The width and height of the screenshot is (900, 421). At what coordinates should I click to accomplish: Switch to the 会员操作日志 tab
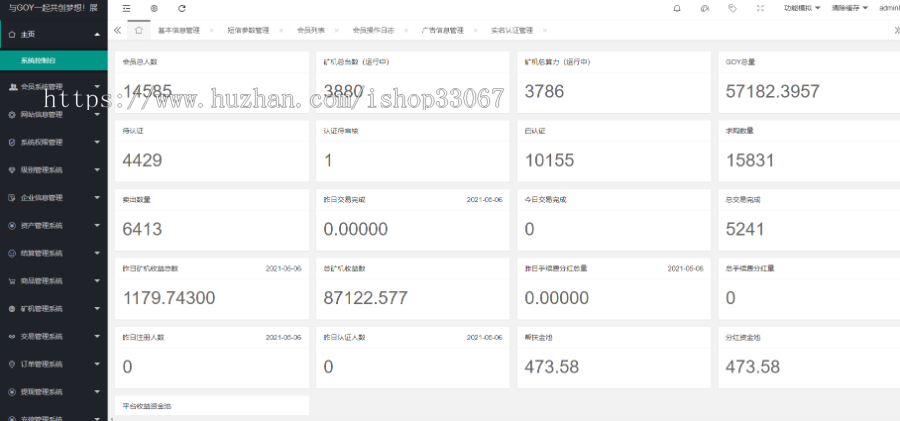(x=373, y=30)
